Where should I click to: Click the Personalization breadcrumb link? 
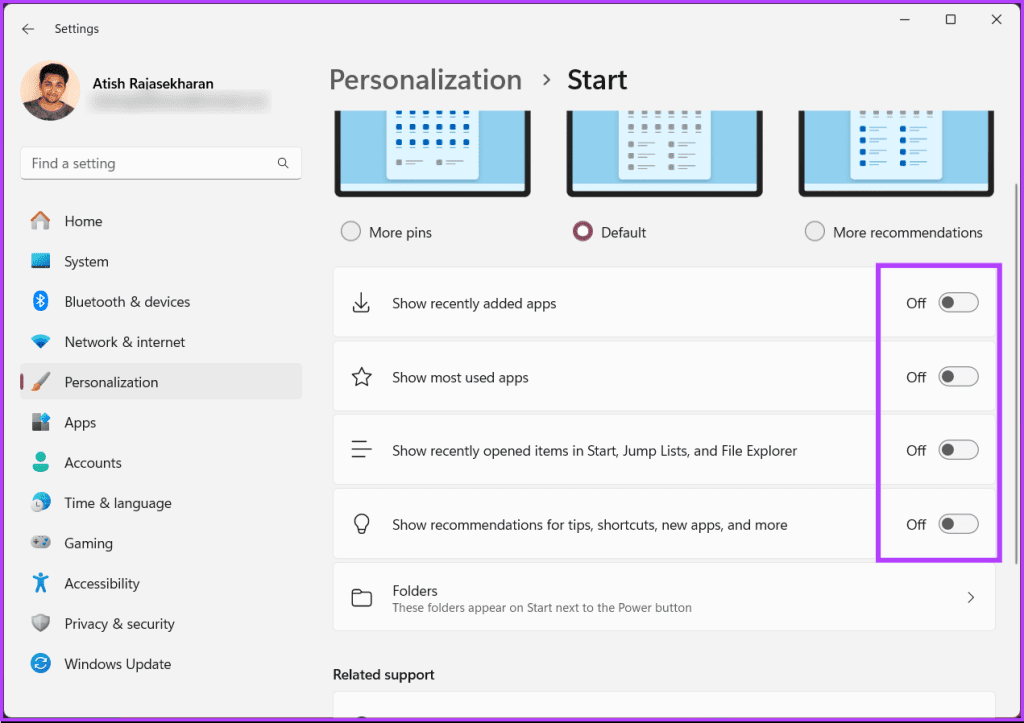coord(425,79)
